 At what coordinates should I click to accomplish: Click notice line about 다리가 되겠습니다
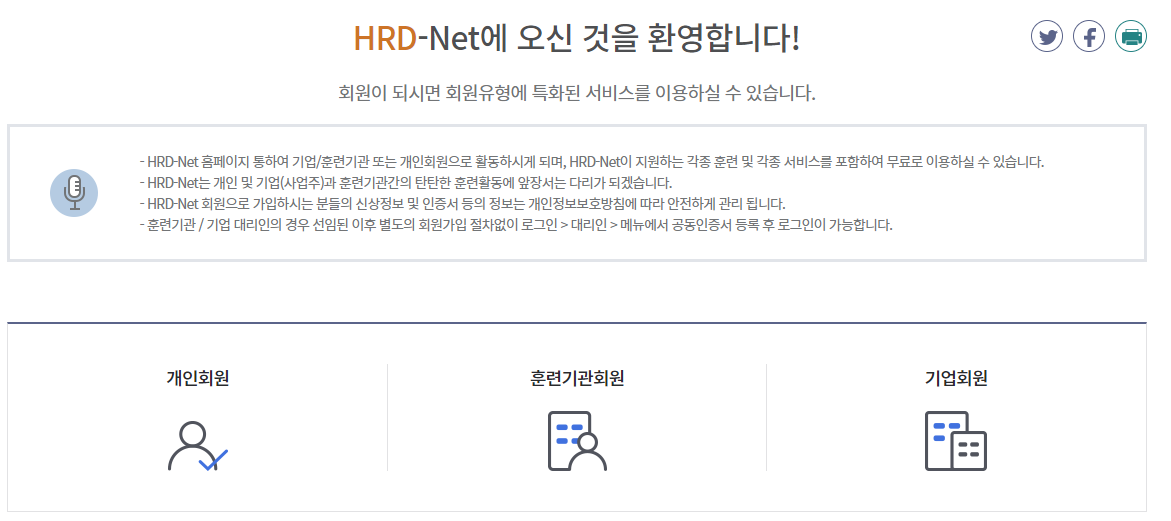pyautogui.click(x=406, y=183)
